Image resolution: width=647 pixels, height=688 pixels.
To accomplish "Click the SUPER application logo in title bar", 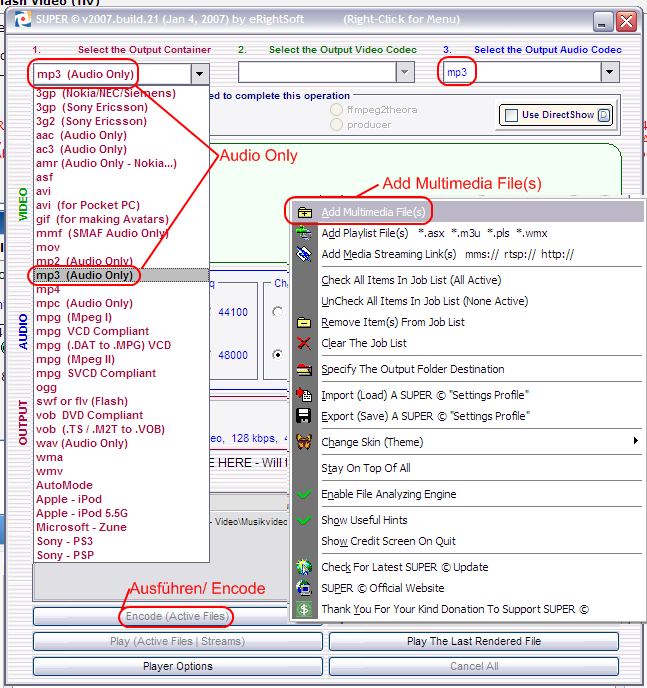I will (x=22, y=19).
